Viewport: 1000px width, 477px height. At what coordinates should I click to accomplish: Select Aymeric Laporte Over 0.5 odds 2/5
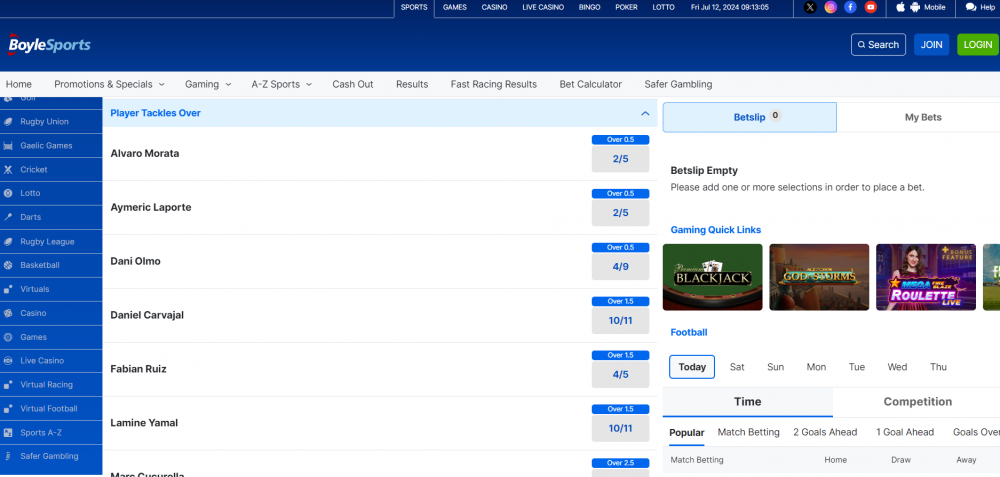(x=621, y=213)
